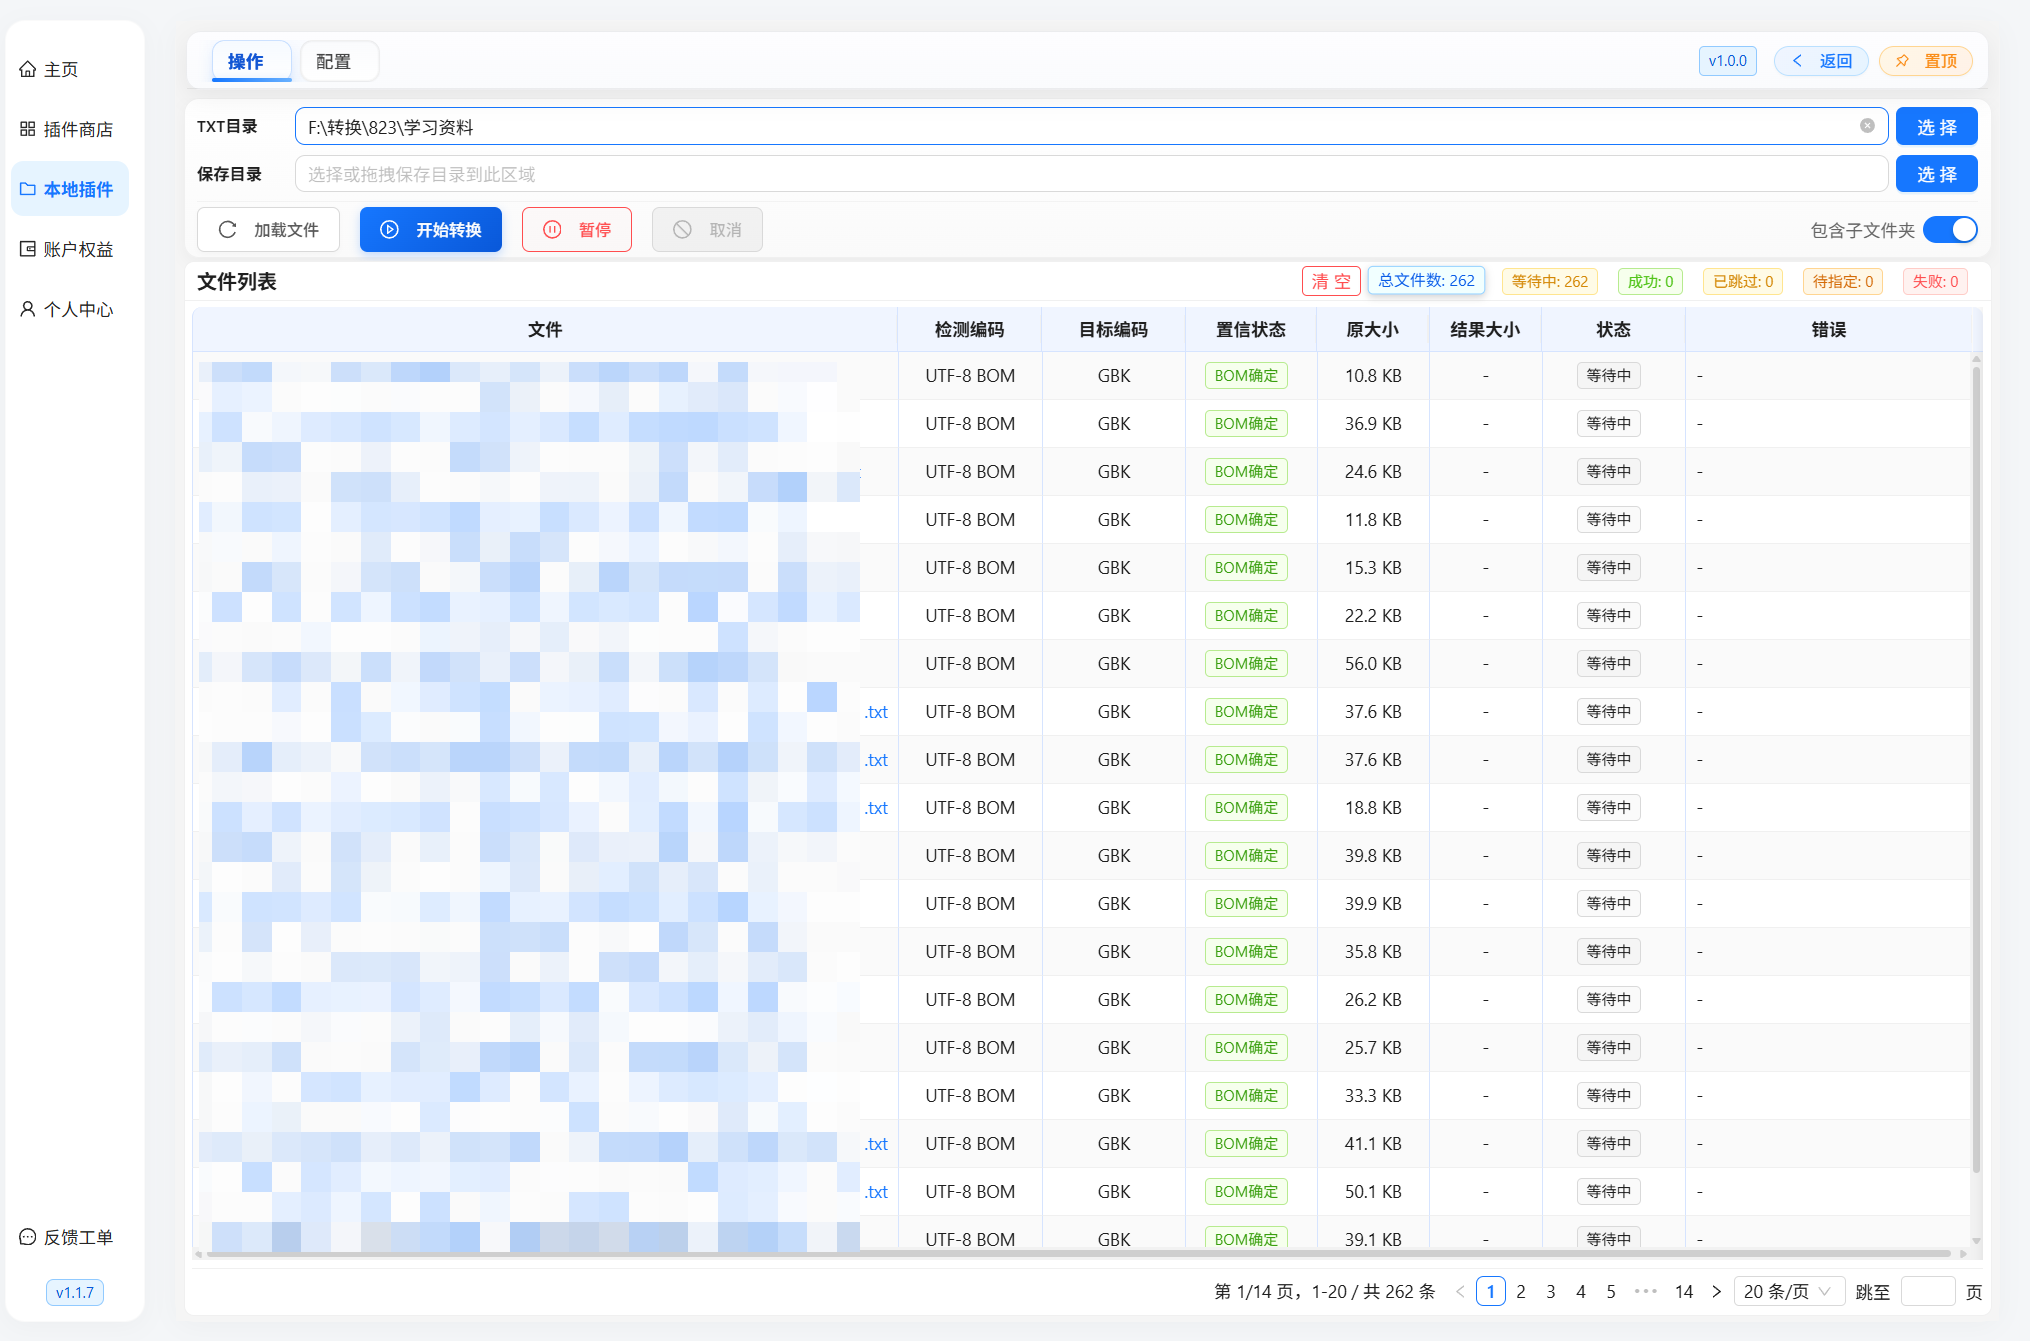Go to previous page arrow
Screen dimensions: 2030x1341
pyautogui.click(x=1460, y=1291)
